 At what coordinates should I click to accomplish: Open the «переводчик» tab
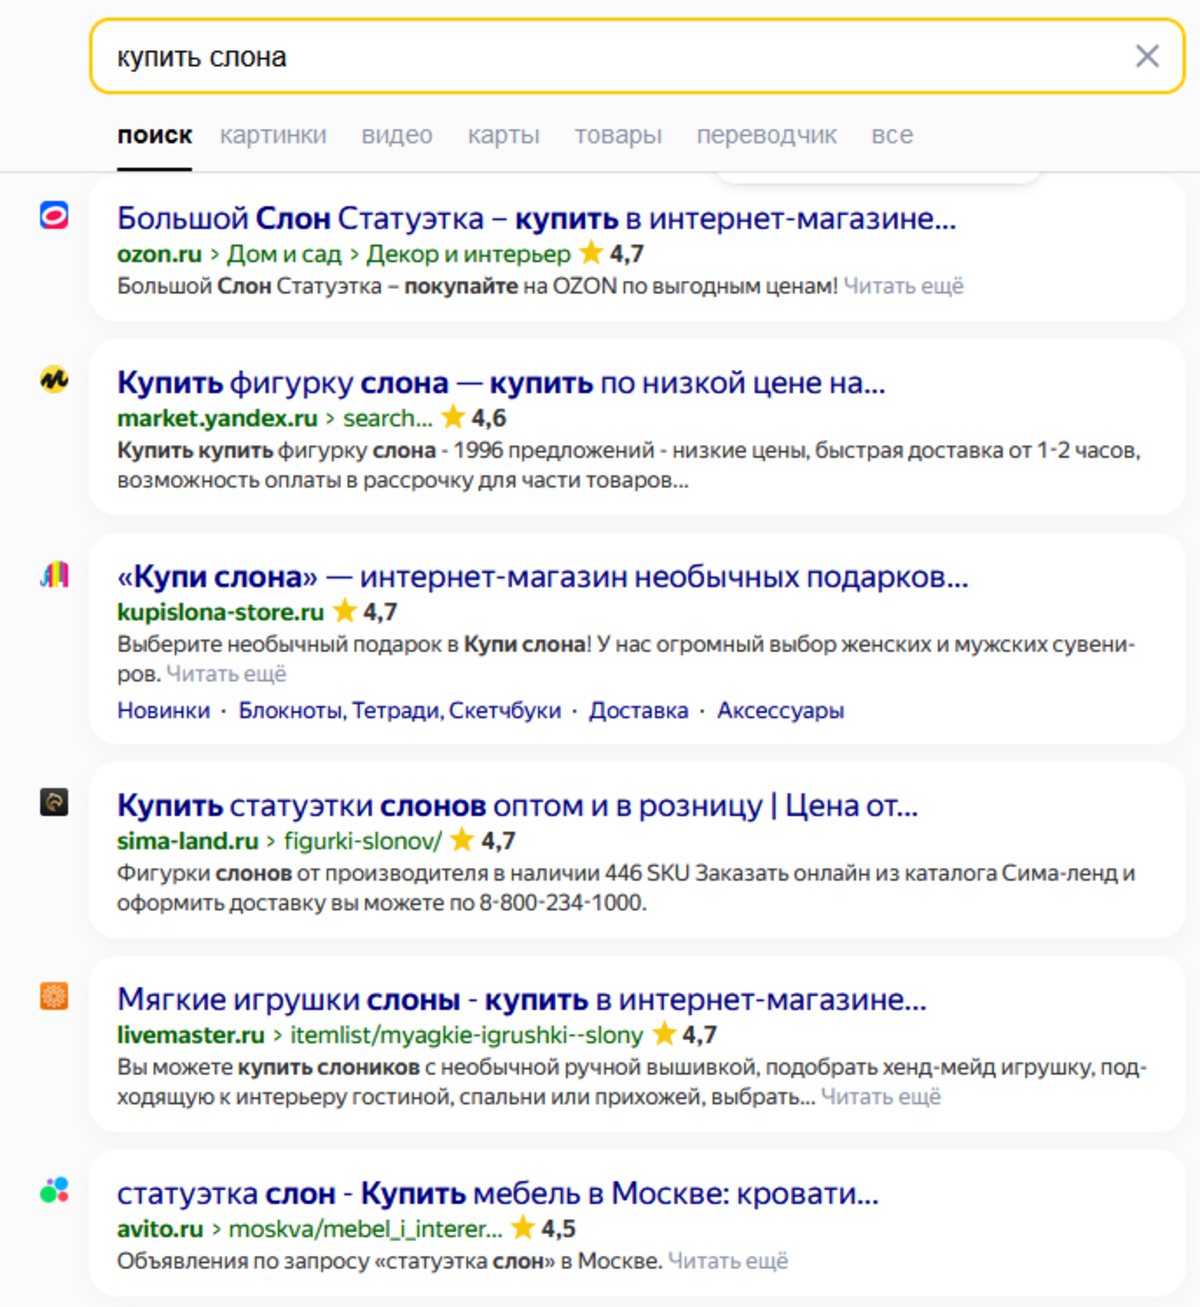point(766,135)
